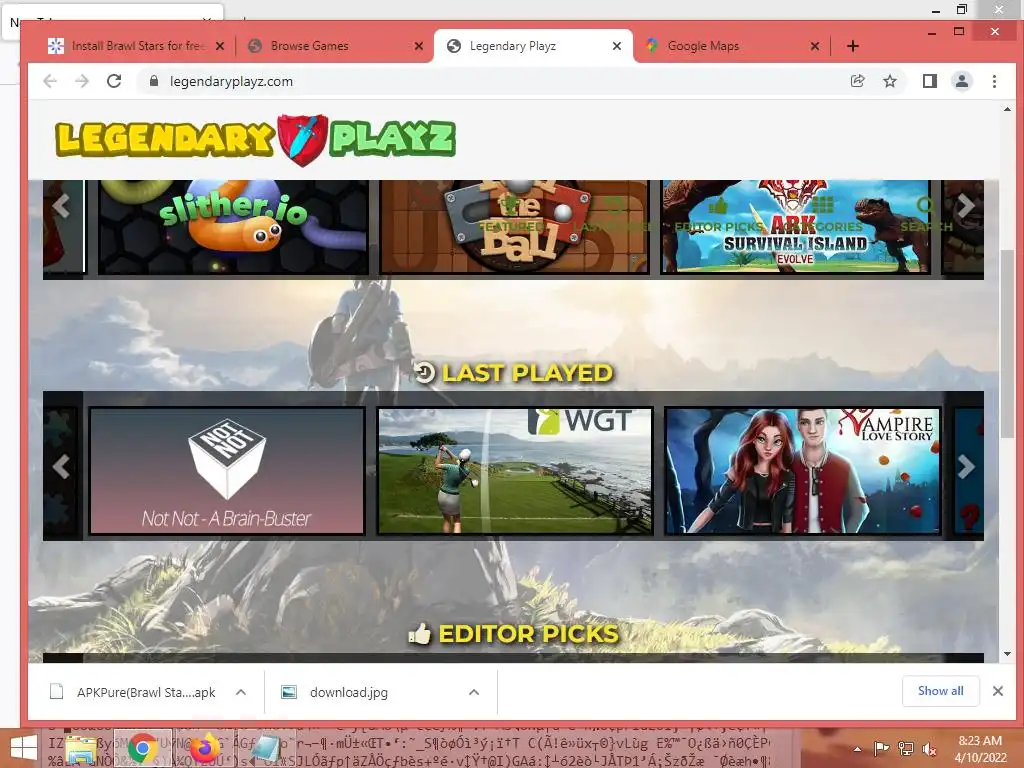Open ARK Survival Island Evolve thumbnail

click(795, 227)
